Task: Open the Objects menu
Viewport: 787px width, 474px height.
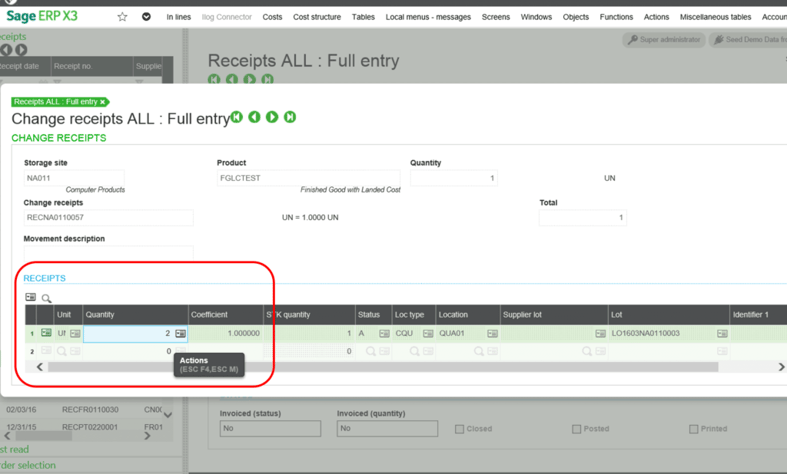Action: point(576,17)
